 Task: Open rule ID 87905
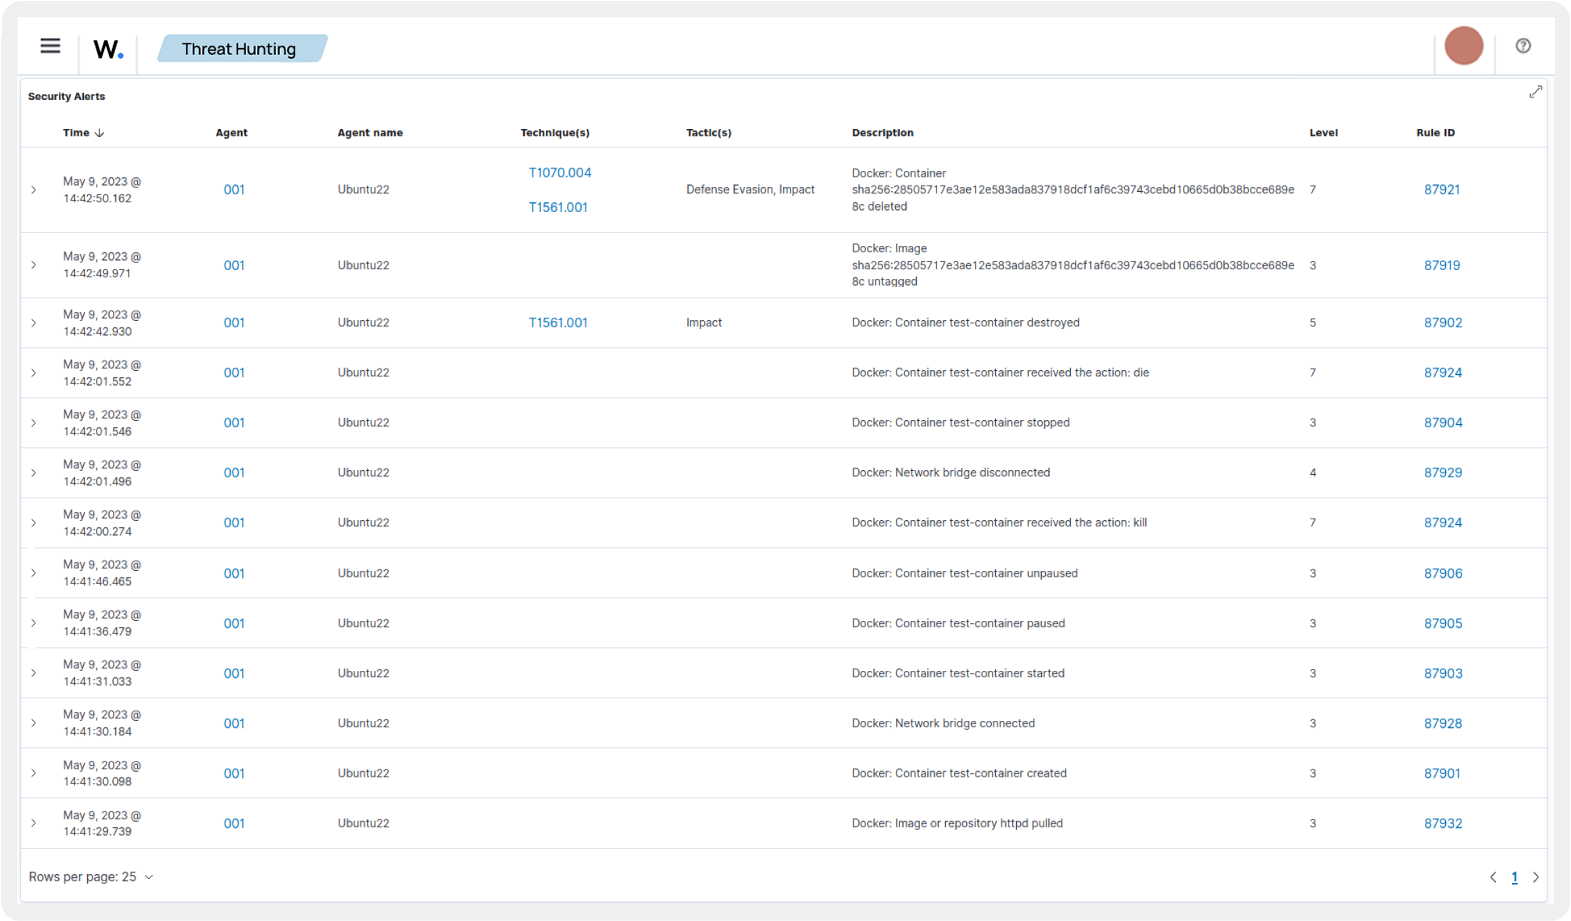tap(1443, 623)
